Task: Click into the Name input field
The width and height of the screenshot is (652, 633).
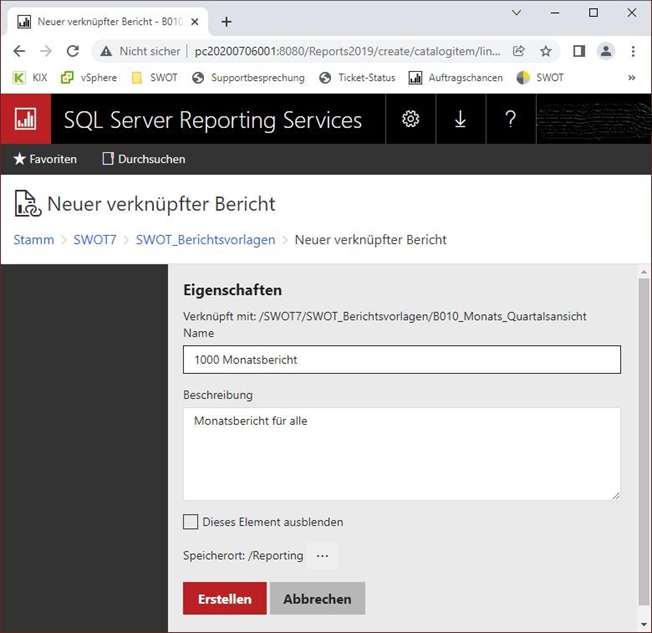Action: (x=401, y=360)
